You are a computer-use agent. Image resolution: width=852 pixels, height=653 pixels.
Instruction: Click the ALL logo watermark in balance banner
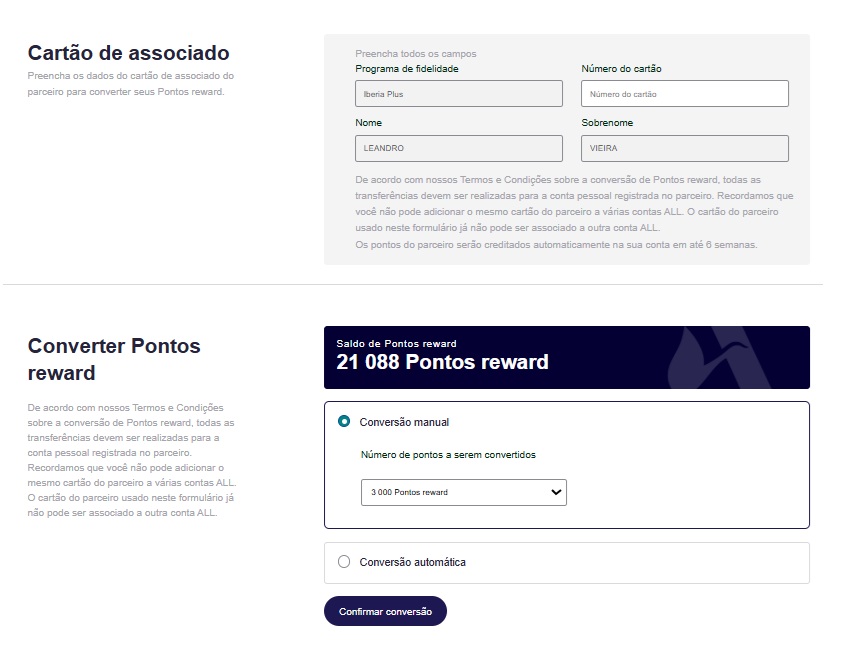click(x=722, y=357)
